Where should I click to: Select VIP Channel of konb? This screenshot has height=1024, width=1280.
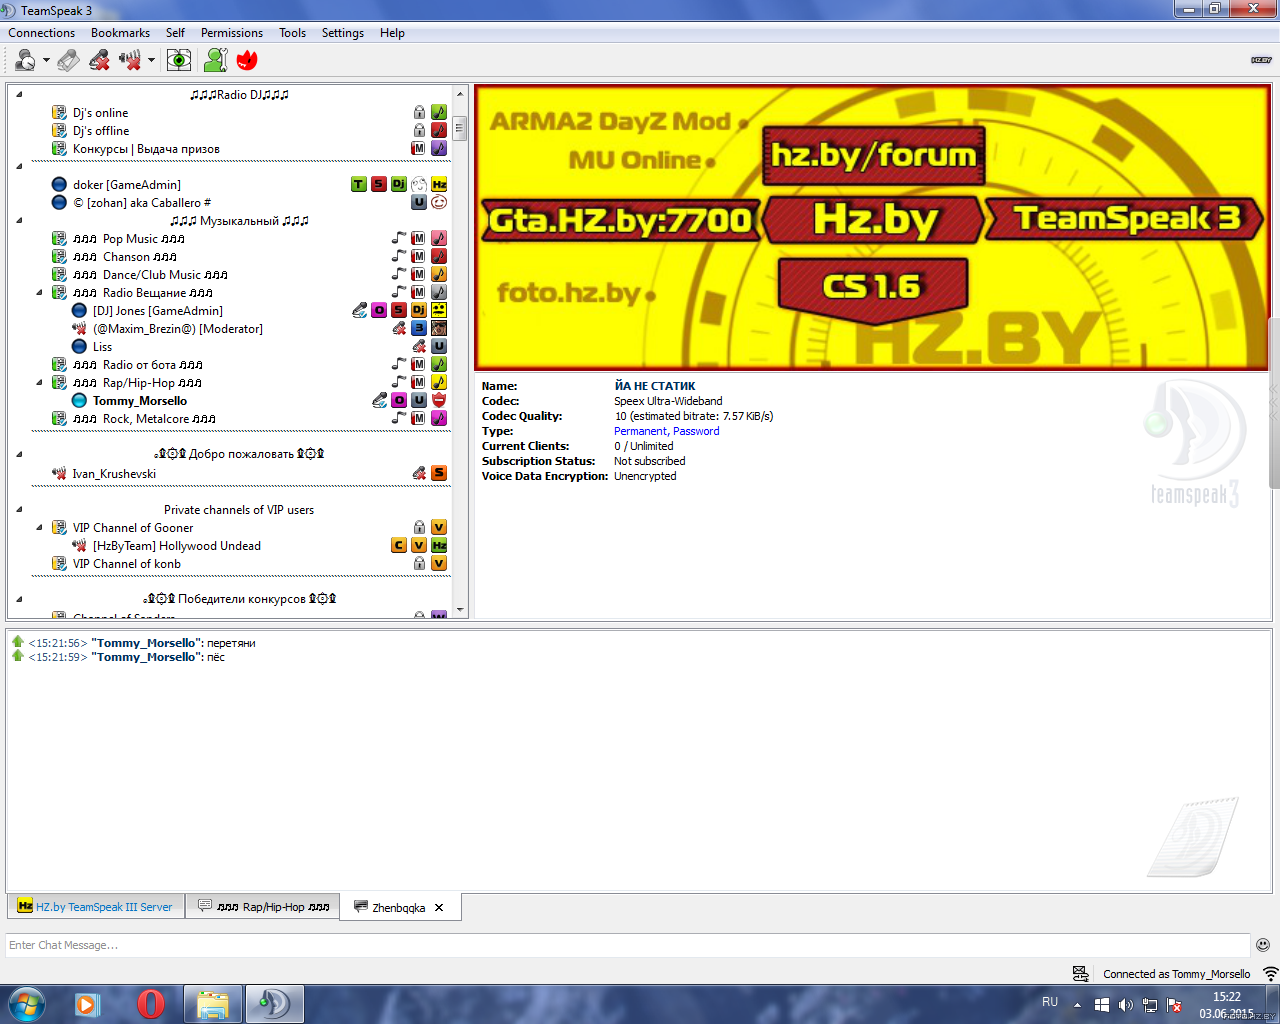127,564
